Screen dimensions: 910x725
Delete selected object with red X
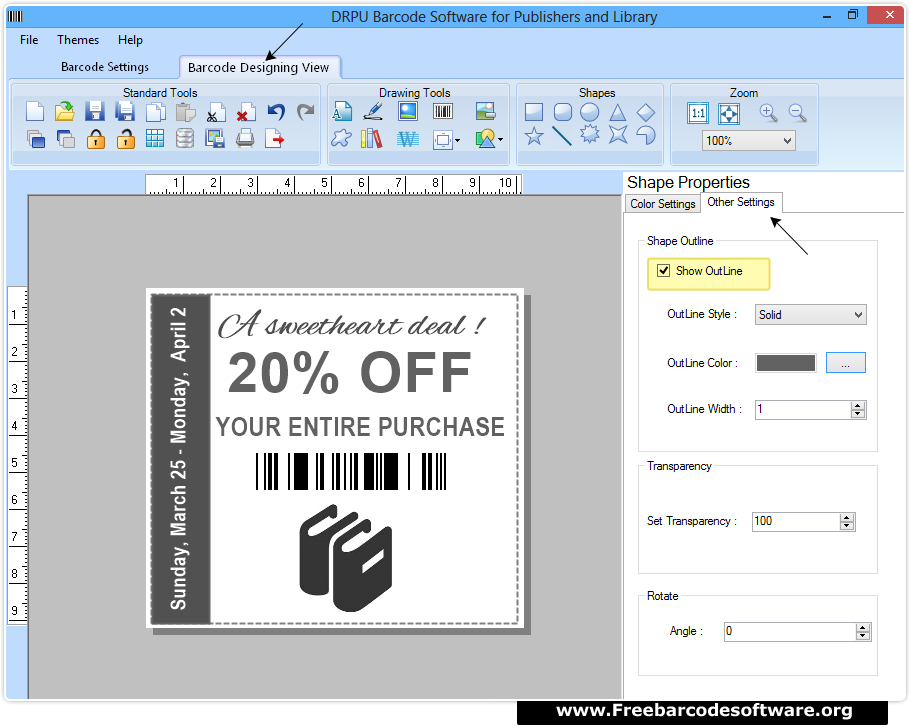coord(246,111)
